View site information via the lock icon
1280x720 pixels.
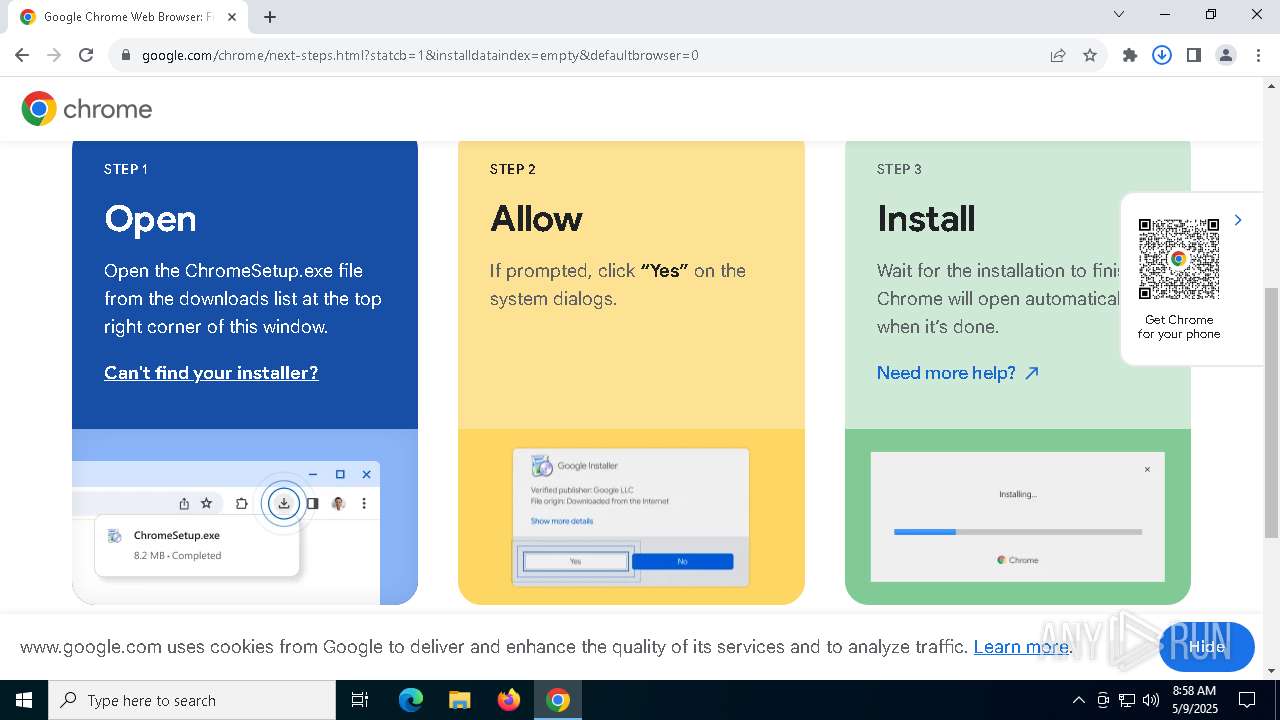coord(126,55)
